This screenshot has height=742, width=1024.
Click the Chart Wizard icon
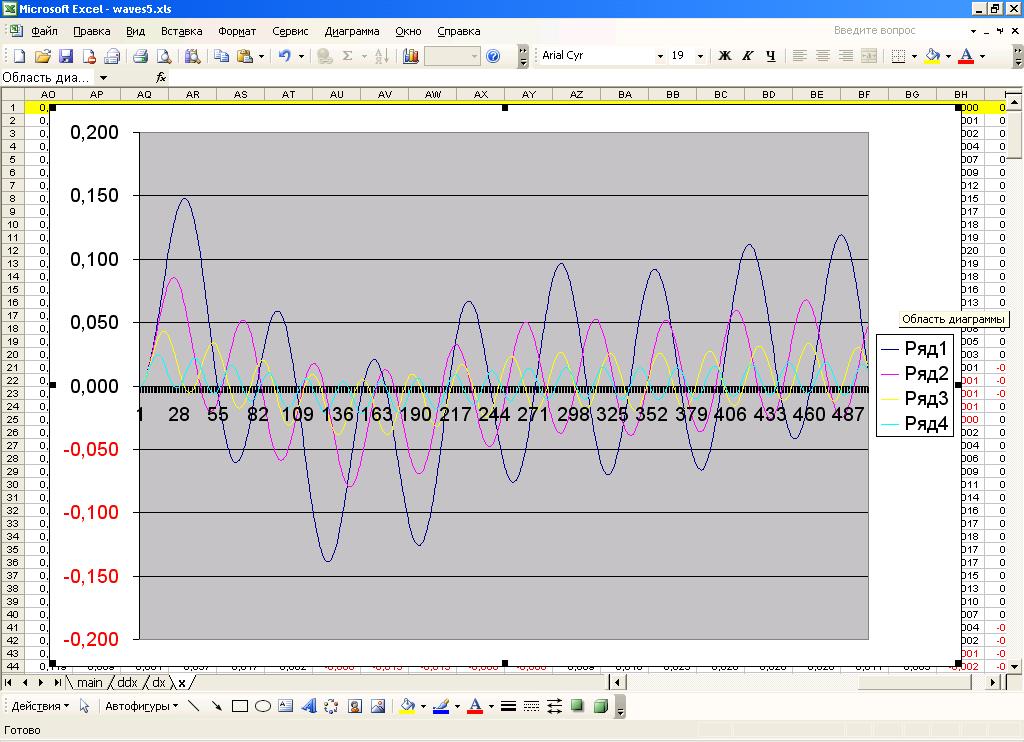[410, 56]
